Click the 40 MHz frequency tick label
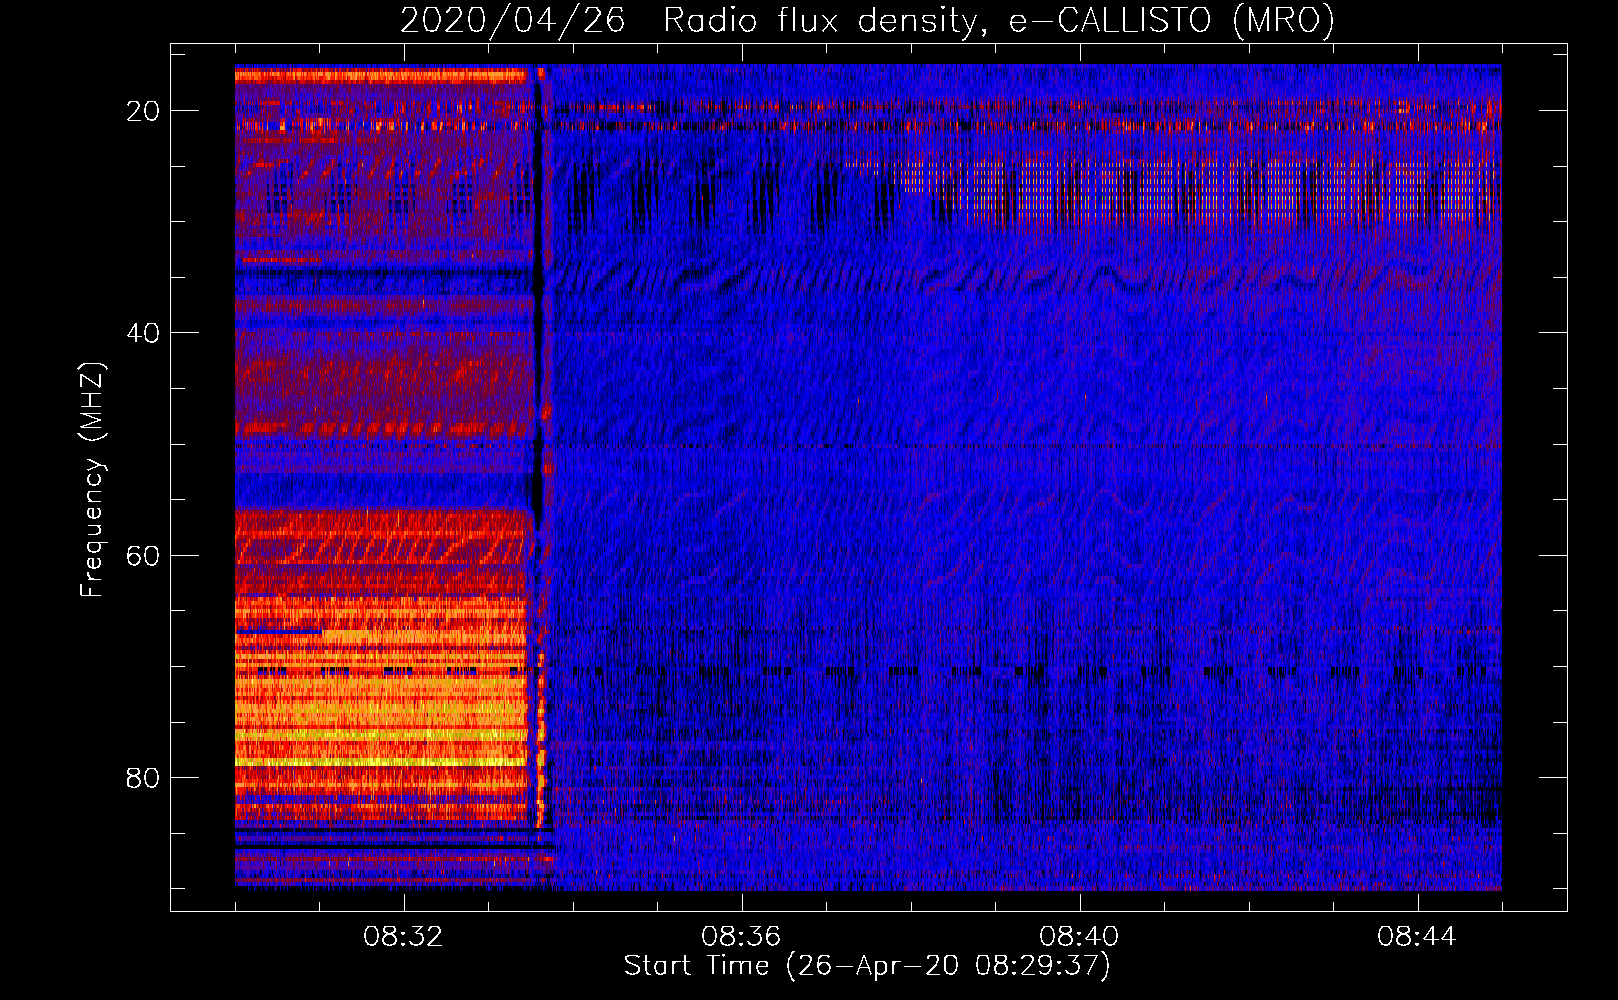 [143, 333]
